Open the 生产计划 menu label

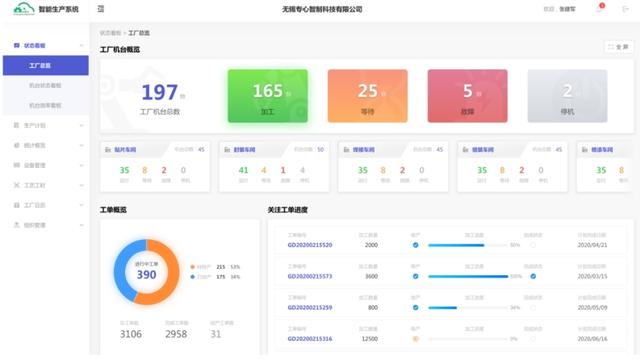pos(34,125)
